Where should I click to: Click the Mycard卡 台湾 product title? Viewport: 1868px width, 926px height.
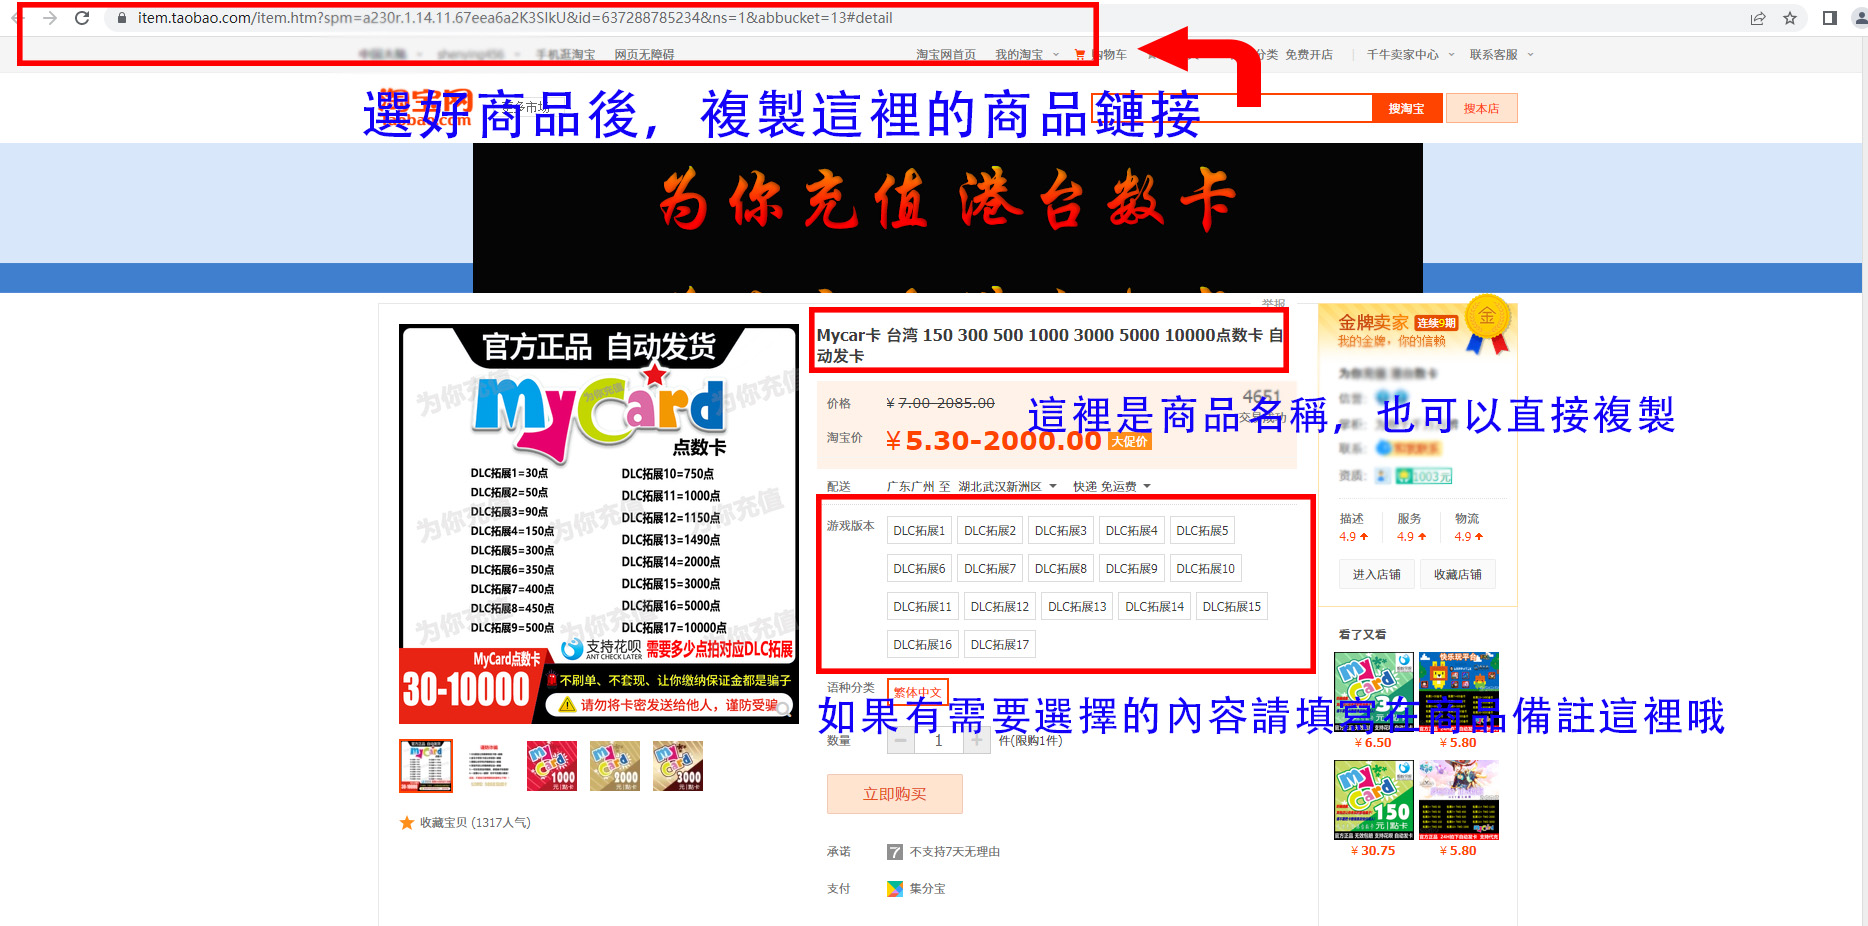(x=1049, y=345)
